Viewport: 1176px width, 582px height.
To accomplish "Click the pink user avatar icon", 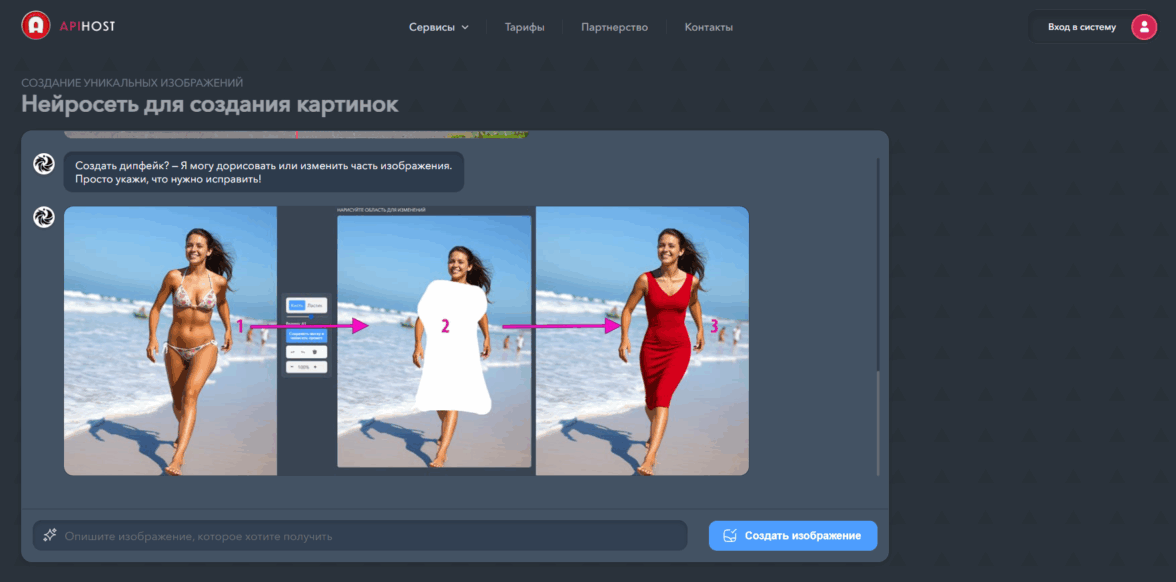I will [1143, 27].
